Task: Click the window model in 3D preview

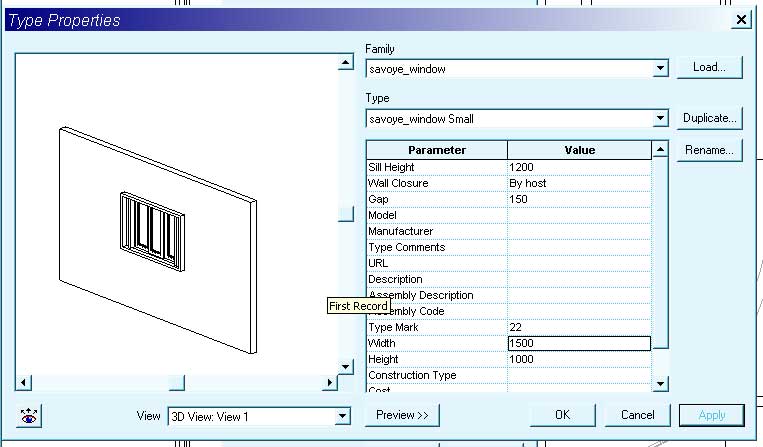Action: [x=152, y=232]
